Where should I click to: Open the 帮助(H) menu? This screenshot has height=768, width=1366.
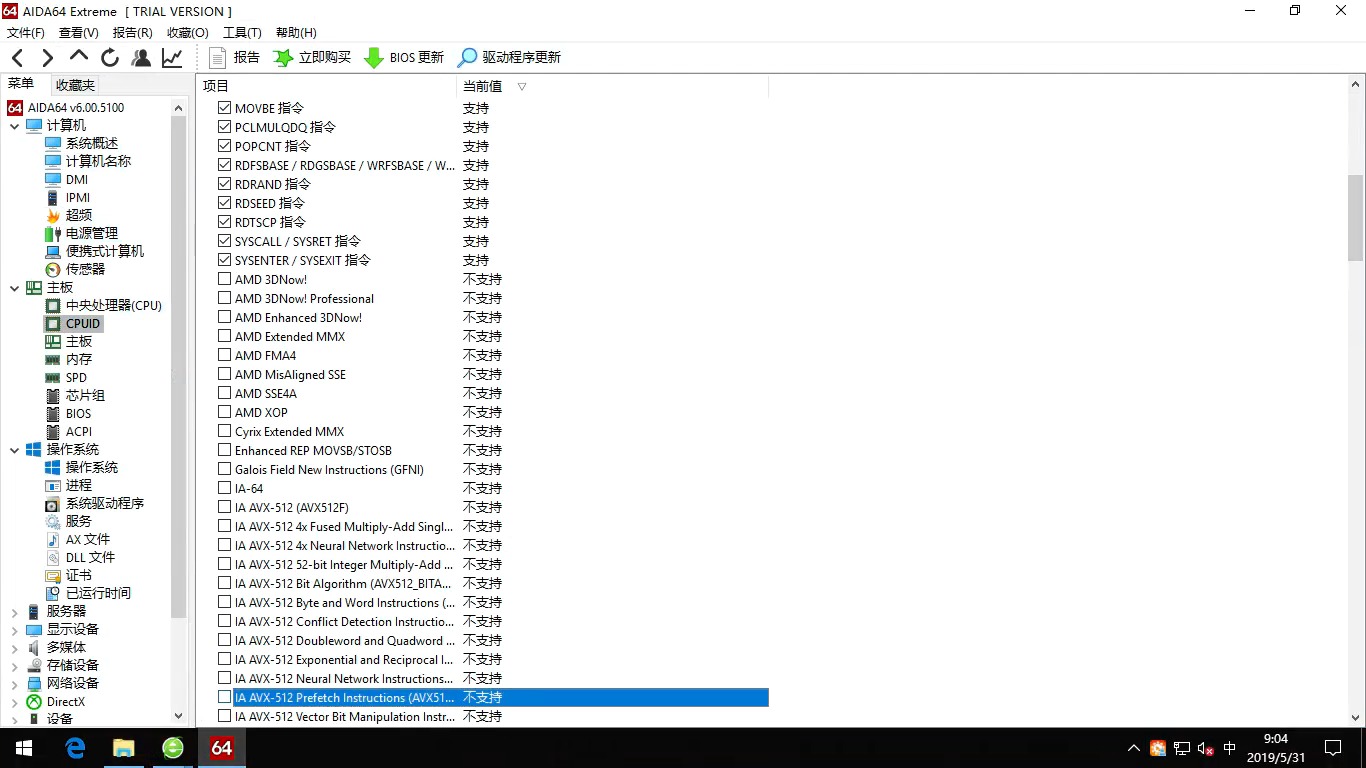coord(296,33)
